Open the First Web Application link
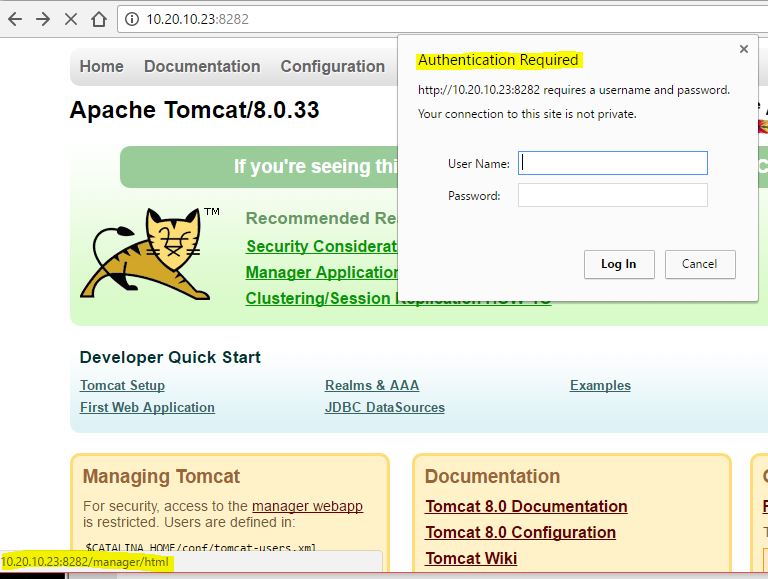768x579 pixels. coord(147,407)
